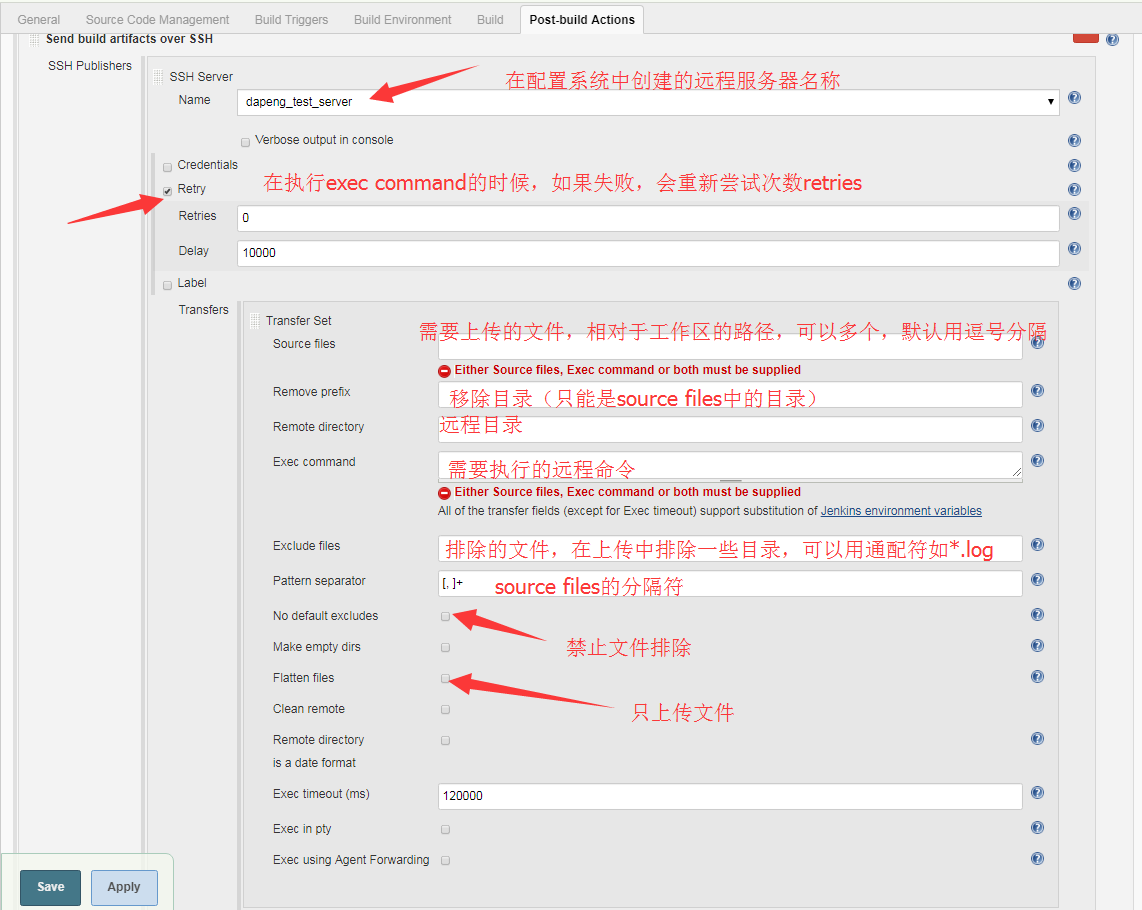Click the Exec command textarea resize grip
1142x910 pixels.
pyautogui.click(x=1017, y=473)
